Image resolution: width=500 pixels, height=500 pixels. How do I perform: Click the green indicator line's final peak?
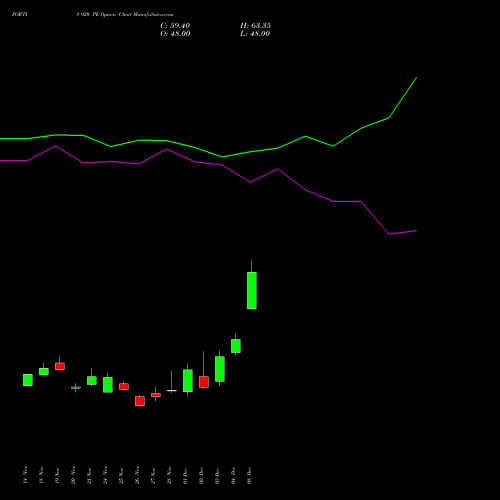tap(417, 77)
